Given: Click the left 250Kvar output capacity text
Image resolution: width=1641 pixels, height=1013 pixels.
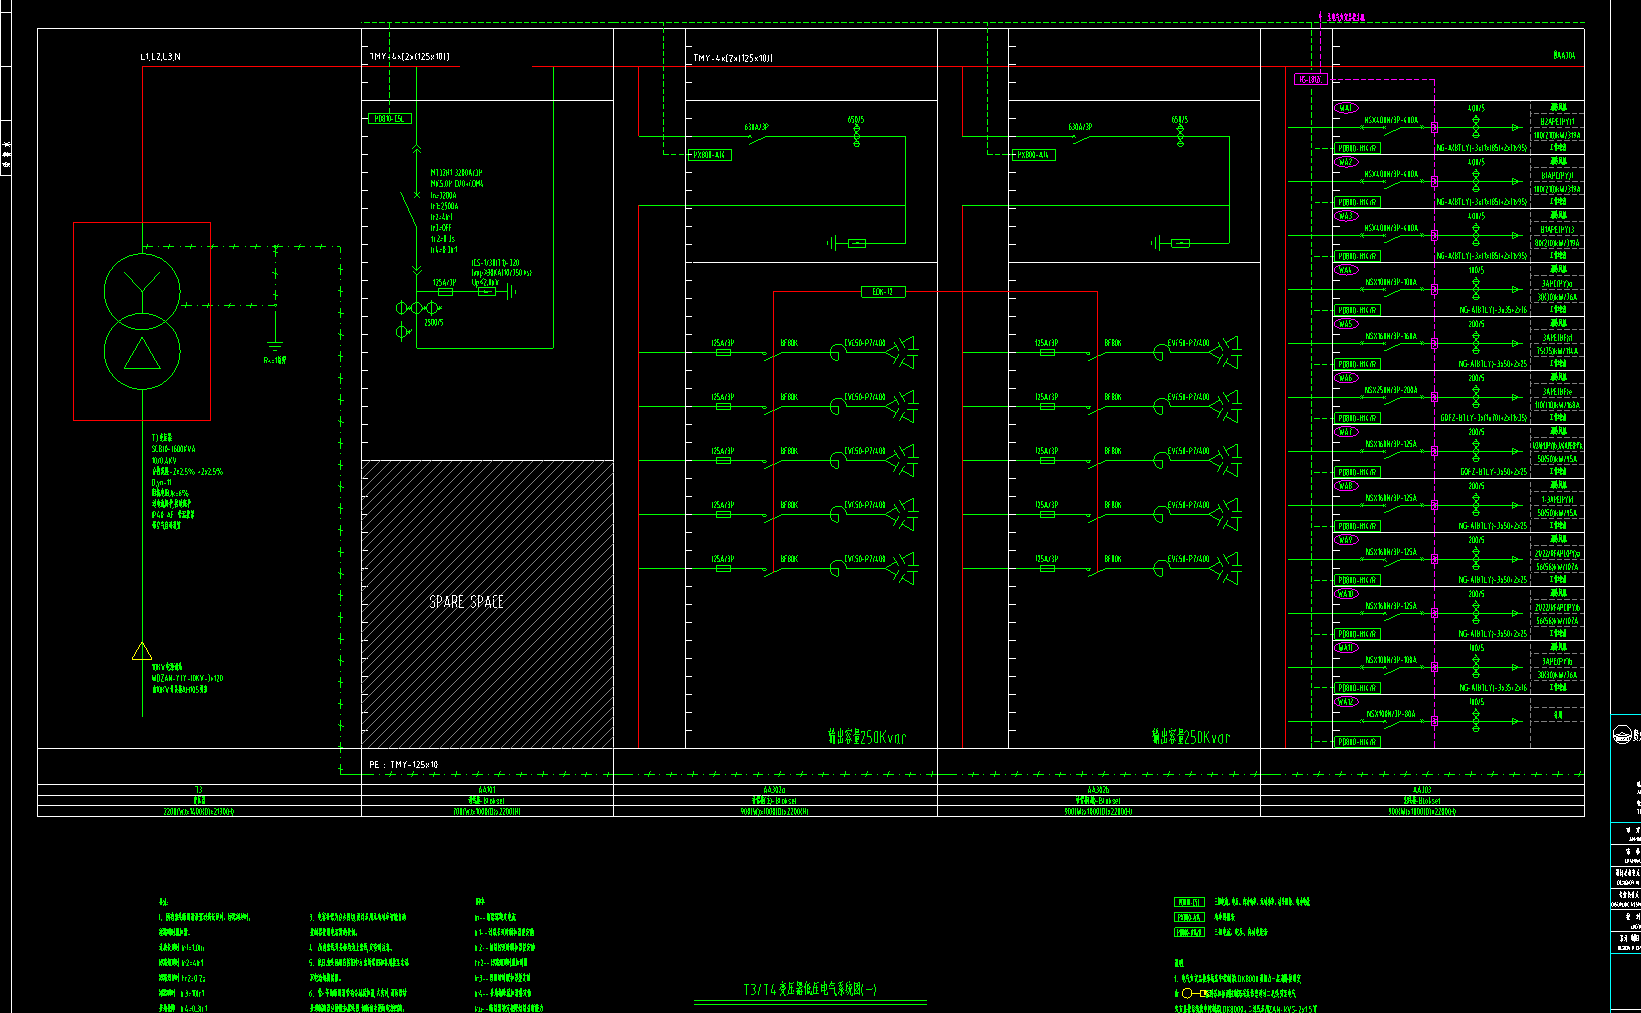Looking at the screenshot, I should (867, 737).
